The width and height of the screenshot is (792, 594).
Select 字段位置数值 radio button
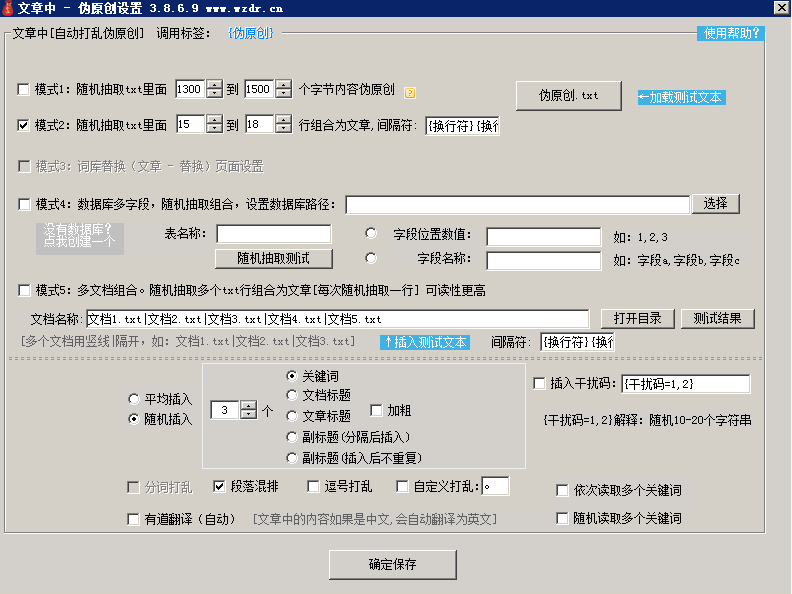[371, 233]
